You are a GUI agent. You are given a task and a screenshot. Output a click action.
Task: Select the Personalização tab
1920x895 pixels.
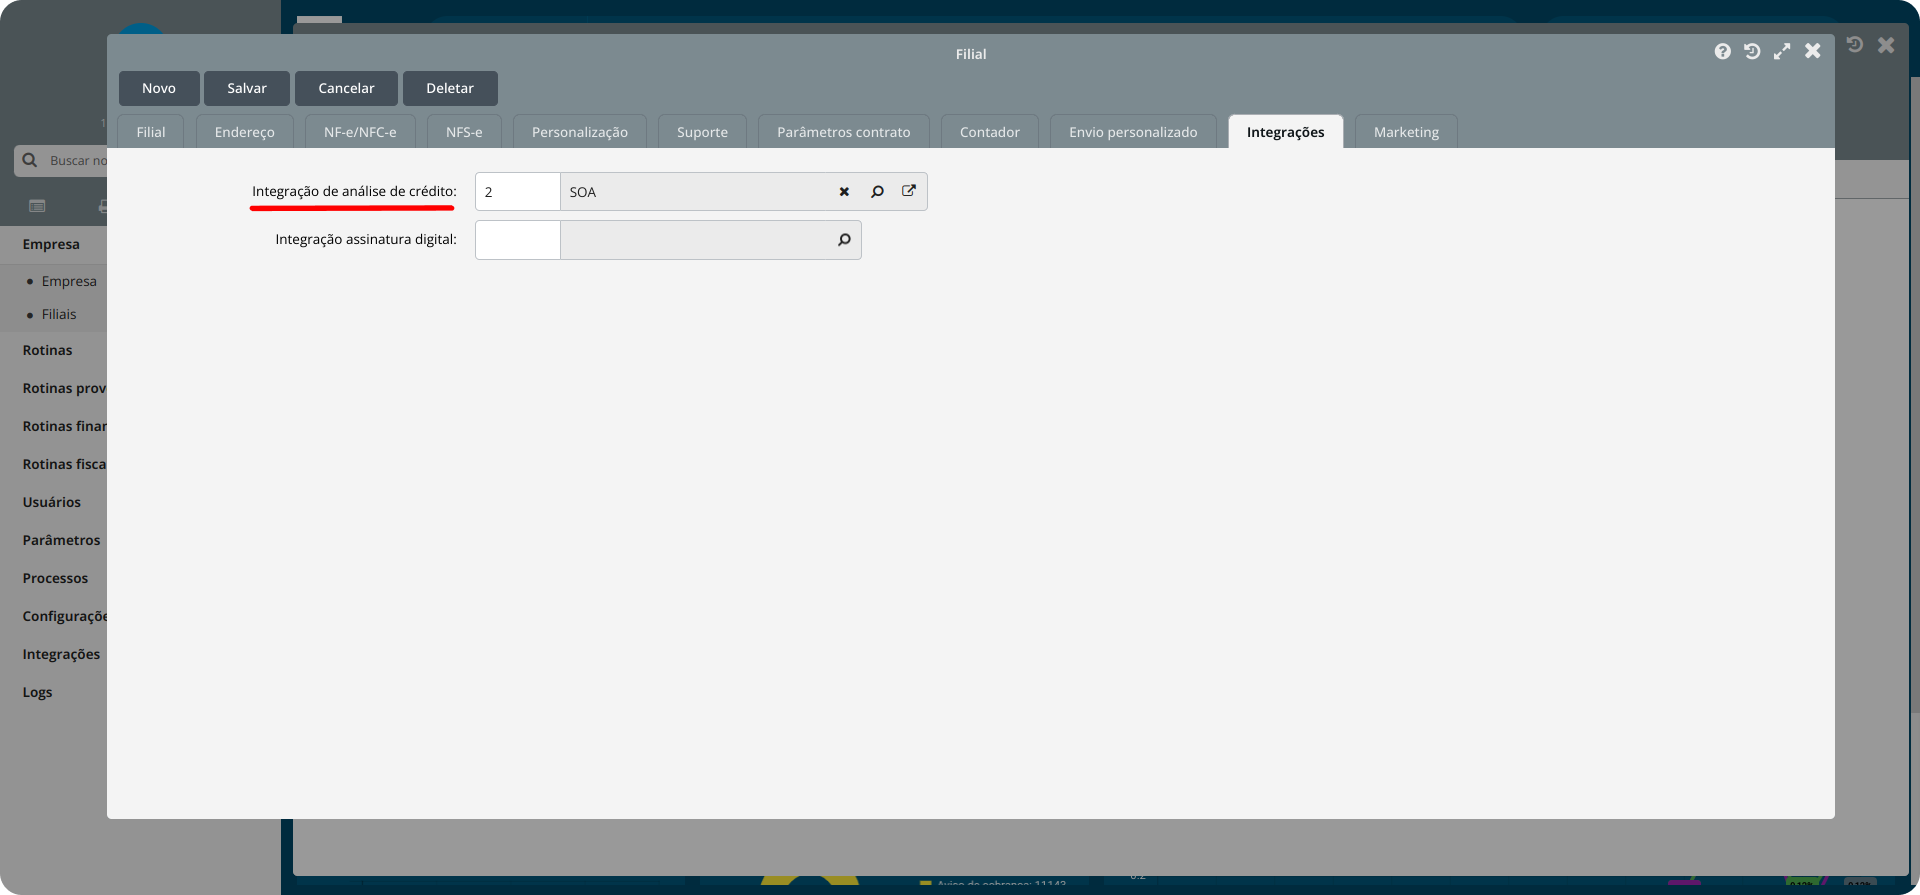pyautogui.click(x=580, y=132)
